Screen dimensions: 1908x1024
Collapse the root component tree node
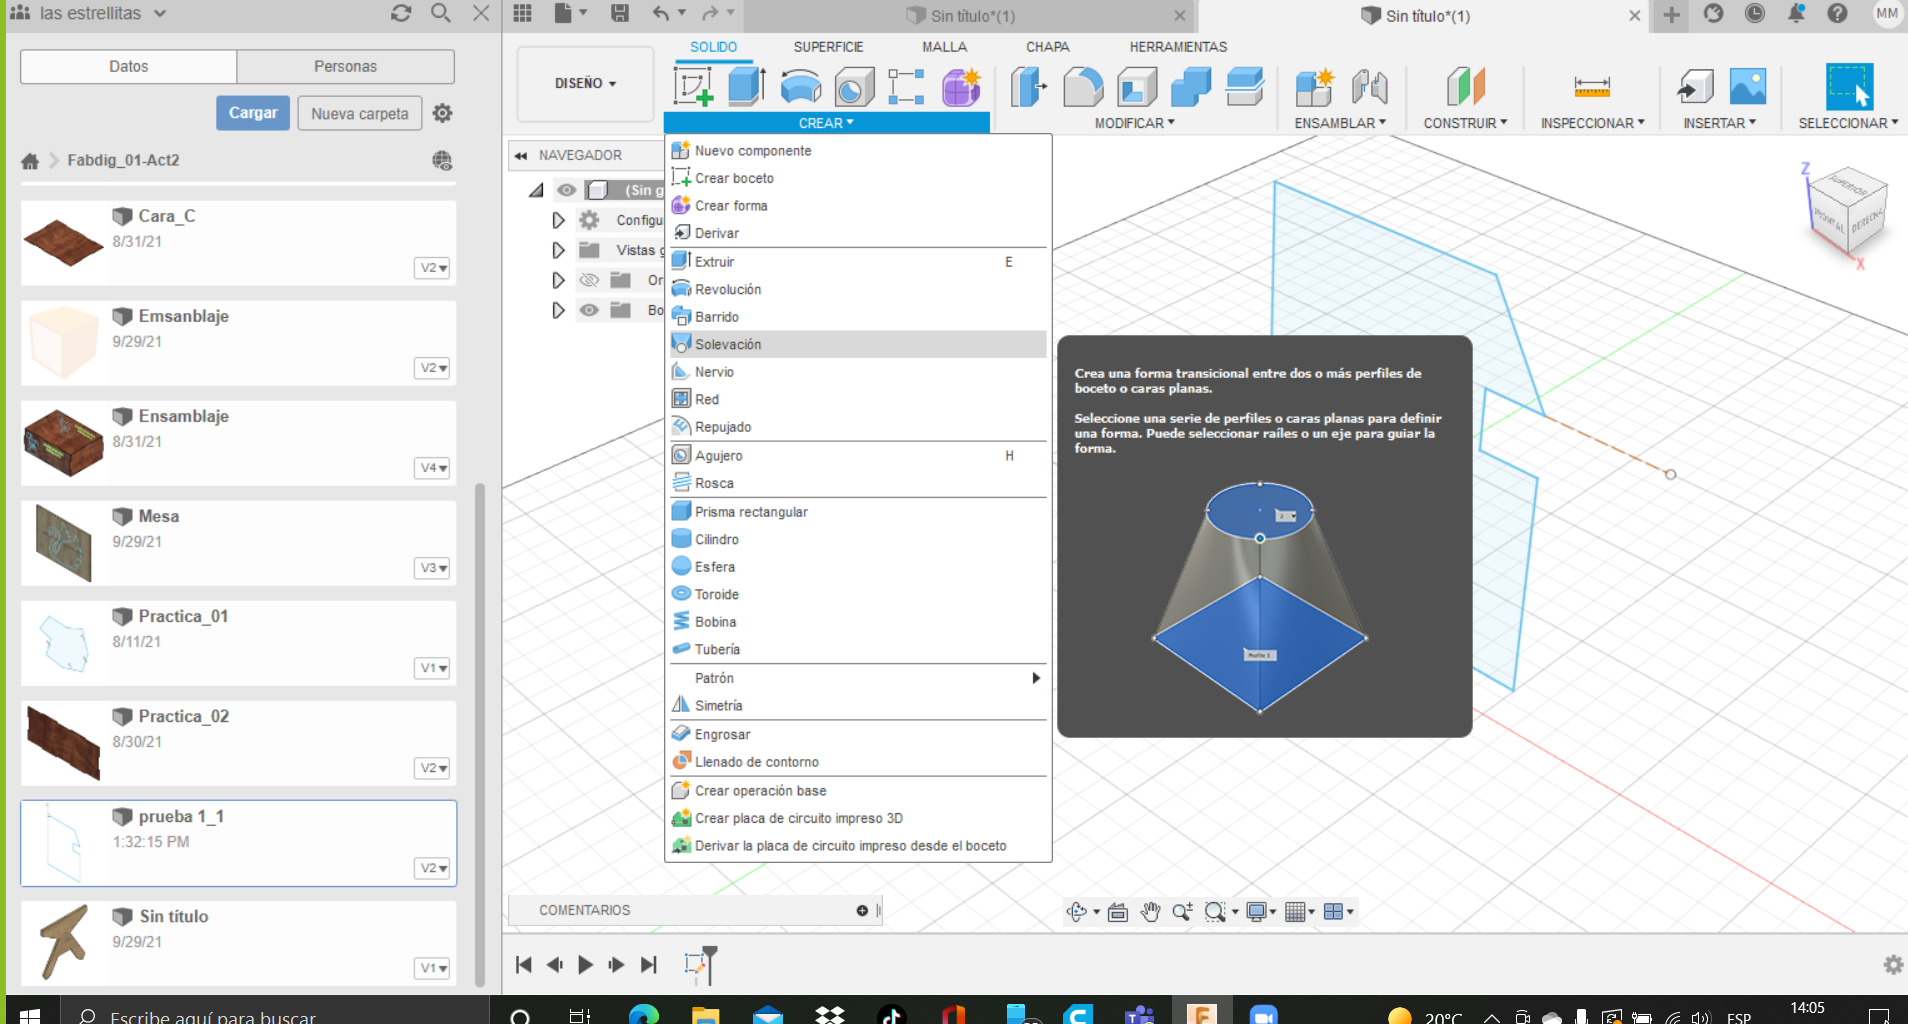(x=537, y=190)
